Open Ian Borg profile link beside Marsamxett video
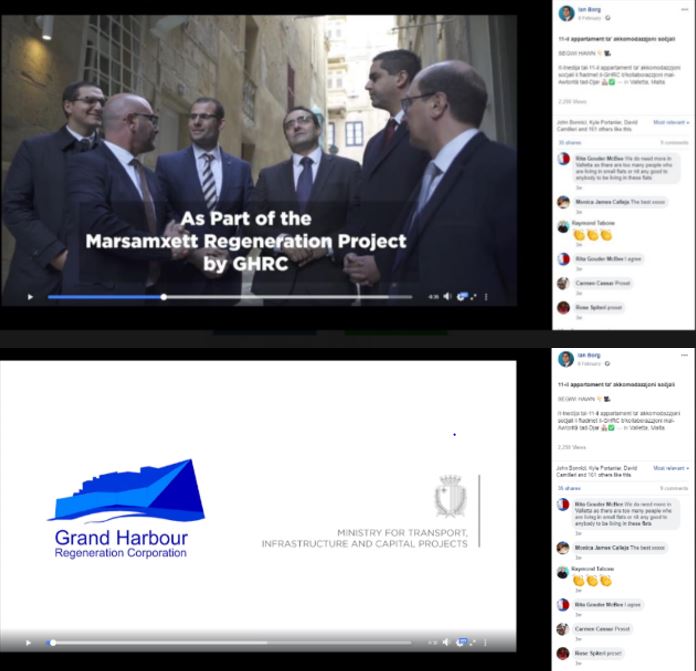This screenshot has width=696, height=671. click(x=589, y=10)
